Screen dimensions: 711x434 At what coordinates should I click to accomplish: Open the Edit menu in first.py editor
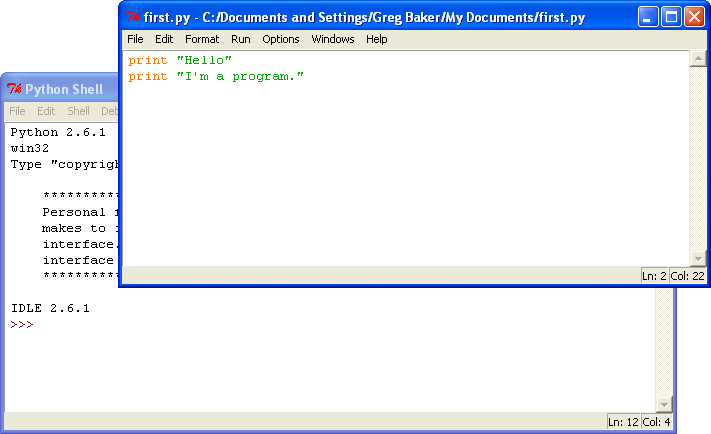164,39
